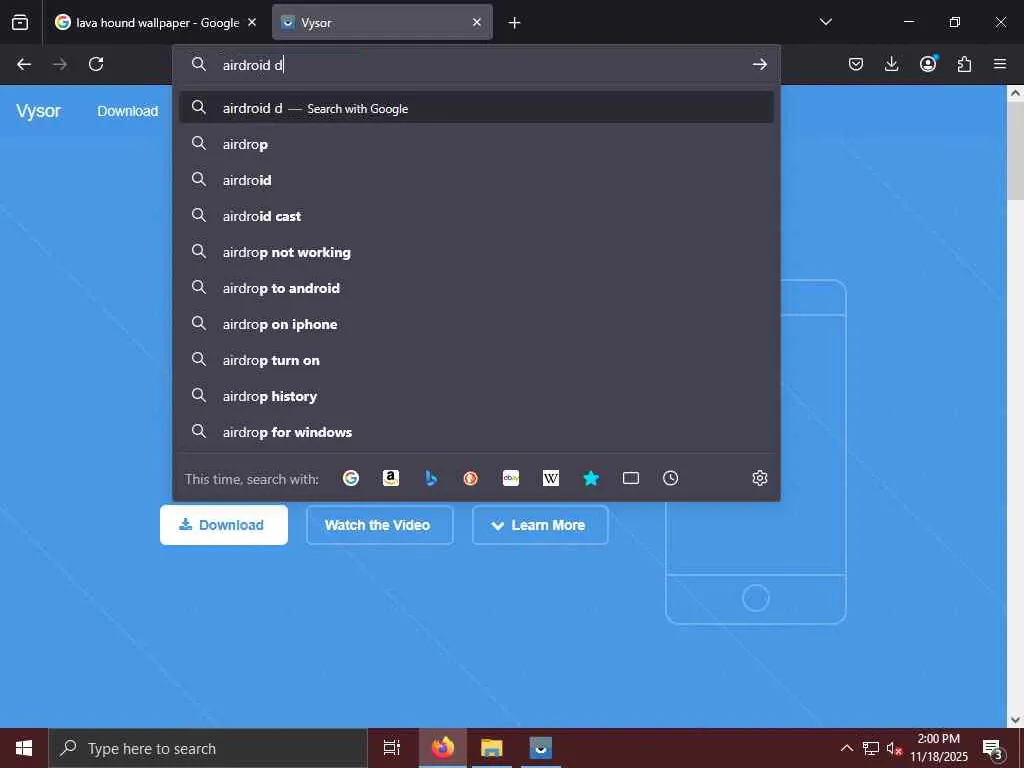
Task: Open Firefox from the taskbar
Action: [443, 748]
